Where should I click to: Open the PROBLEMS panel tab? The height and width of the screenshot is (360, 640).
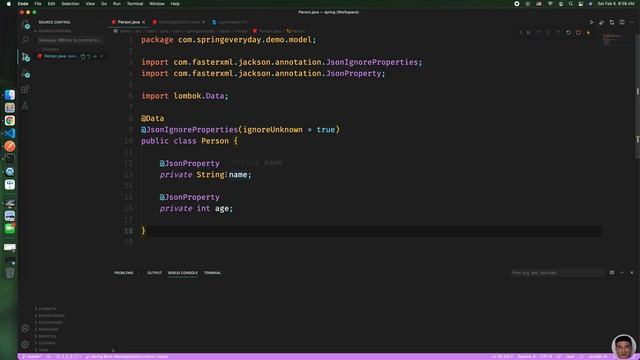tap(124, 273)
